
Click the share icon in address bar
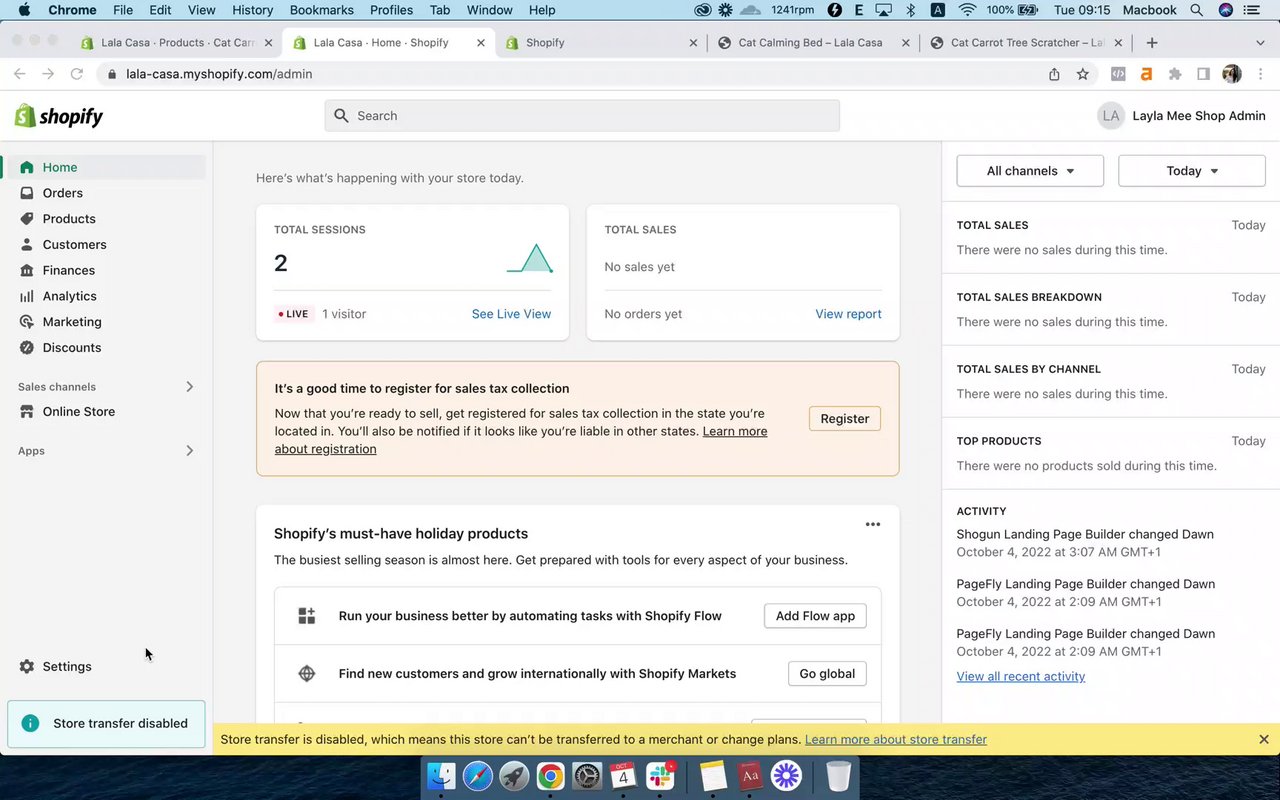[1054, 74]
